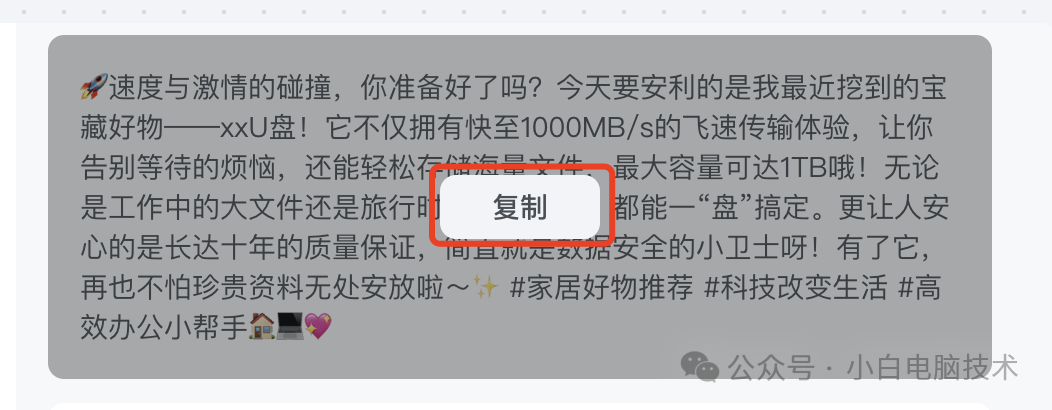Click the house emoji after 小帮手

(x=262, y=327)
